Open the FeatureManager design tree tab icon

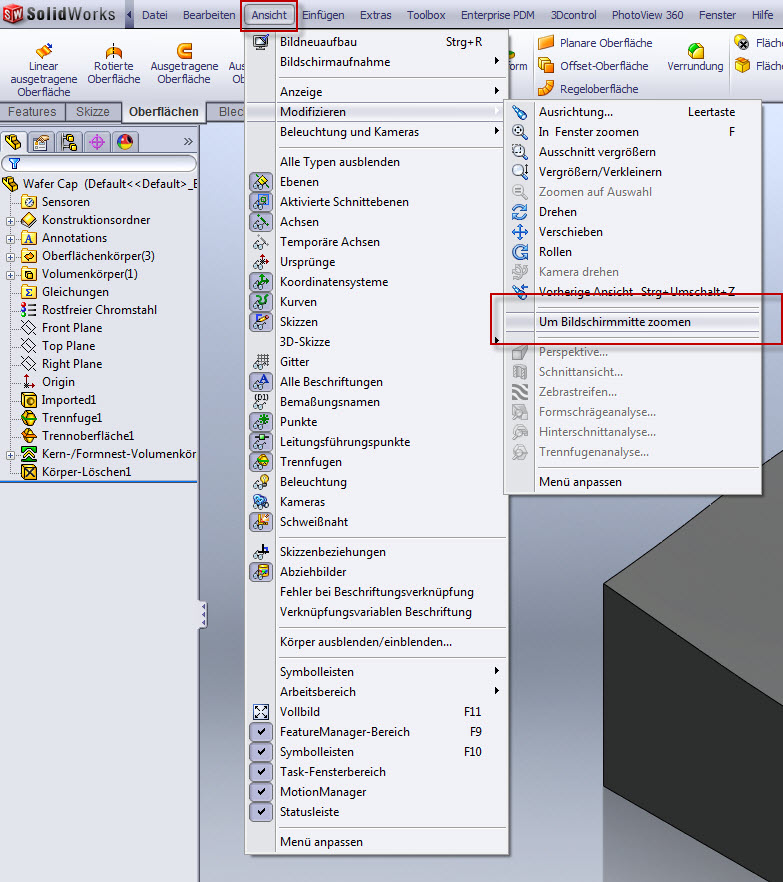[x=13, y=142]
